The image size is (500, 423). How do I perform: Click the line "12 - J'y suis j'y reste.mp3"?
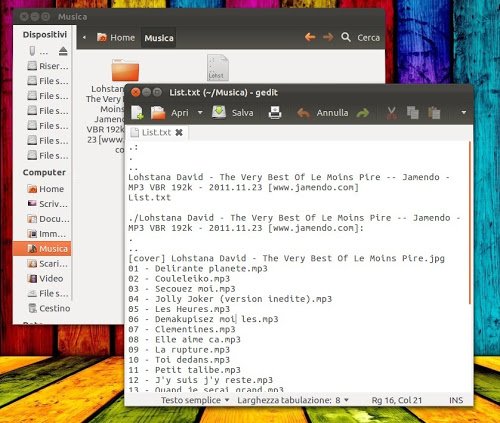tap(201, 380)
